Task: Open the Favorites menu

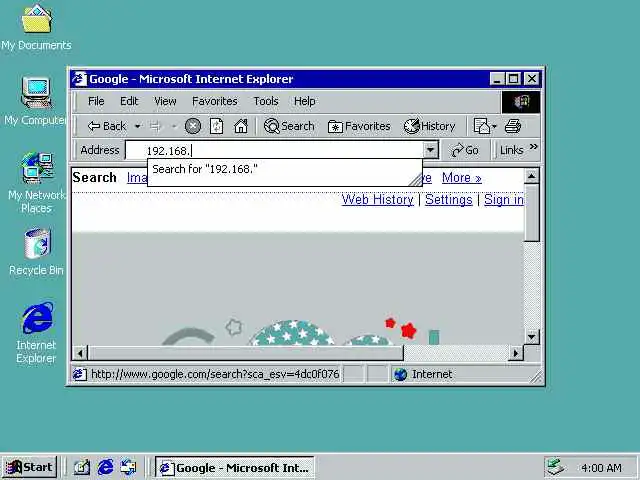Action: 215,101
